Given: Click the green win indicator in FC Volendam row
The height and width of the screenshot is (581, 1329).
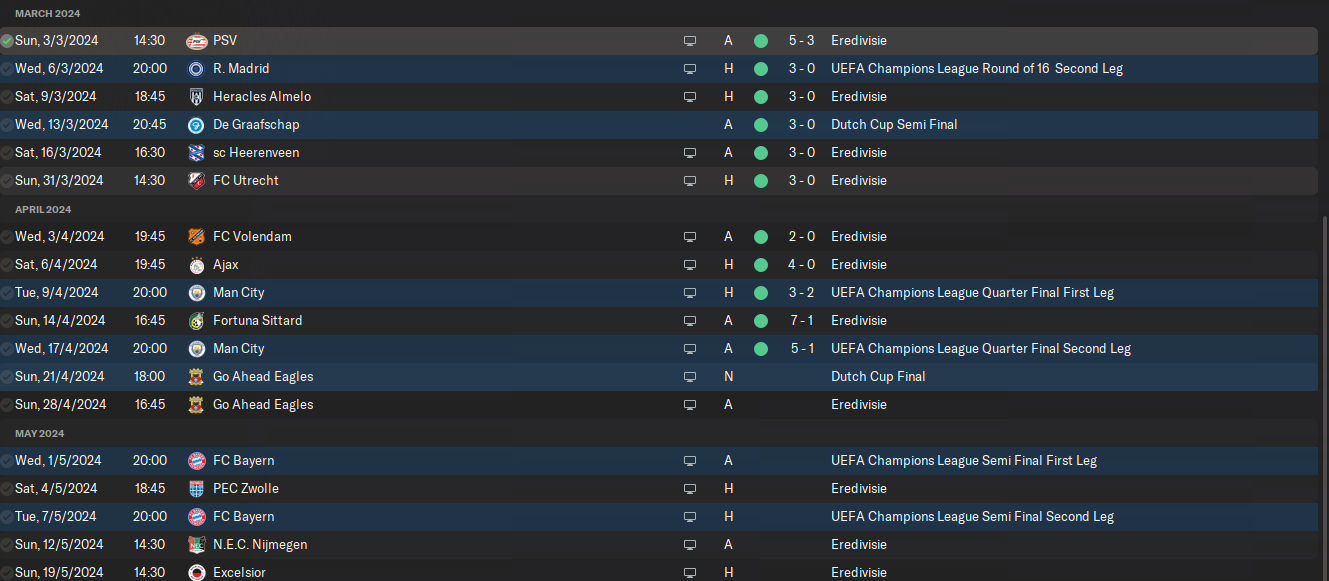Looking at the screenshot, I should [761, 237].
